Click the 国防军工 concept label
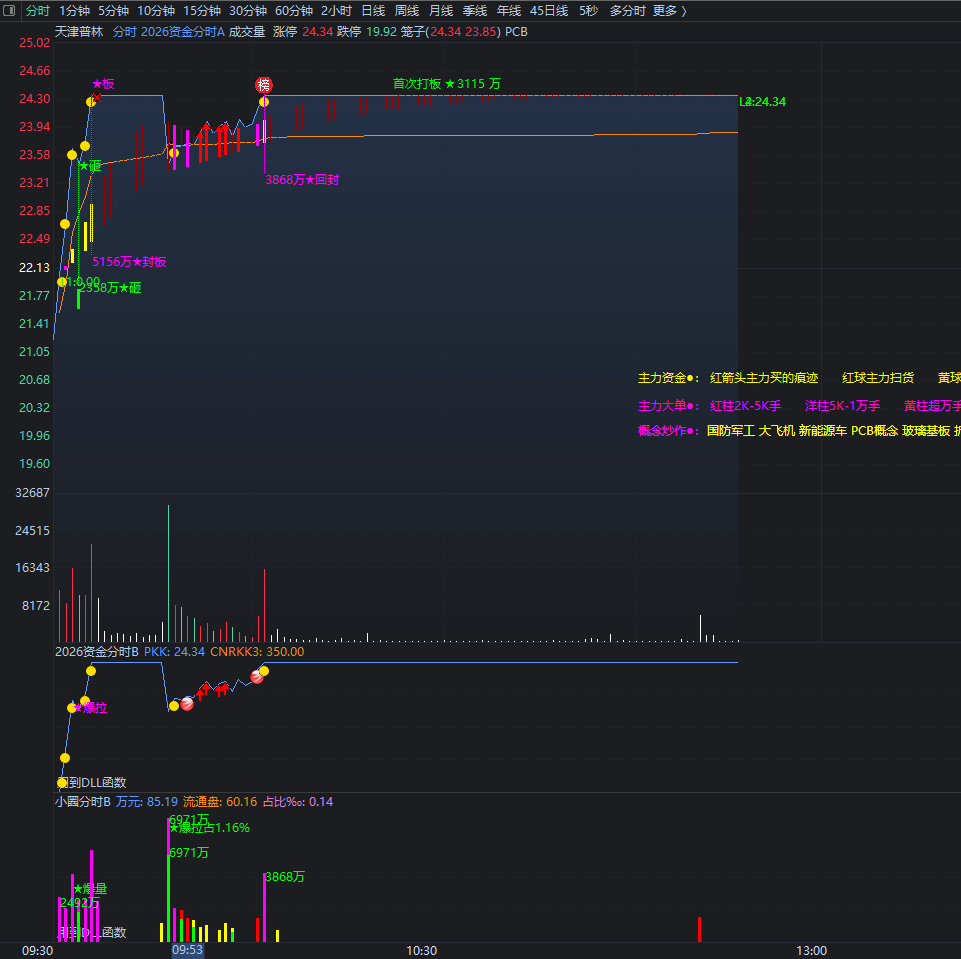The width and height of the screenshot is (961, 959). (731, 431)
